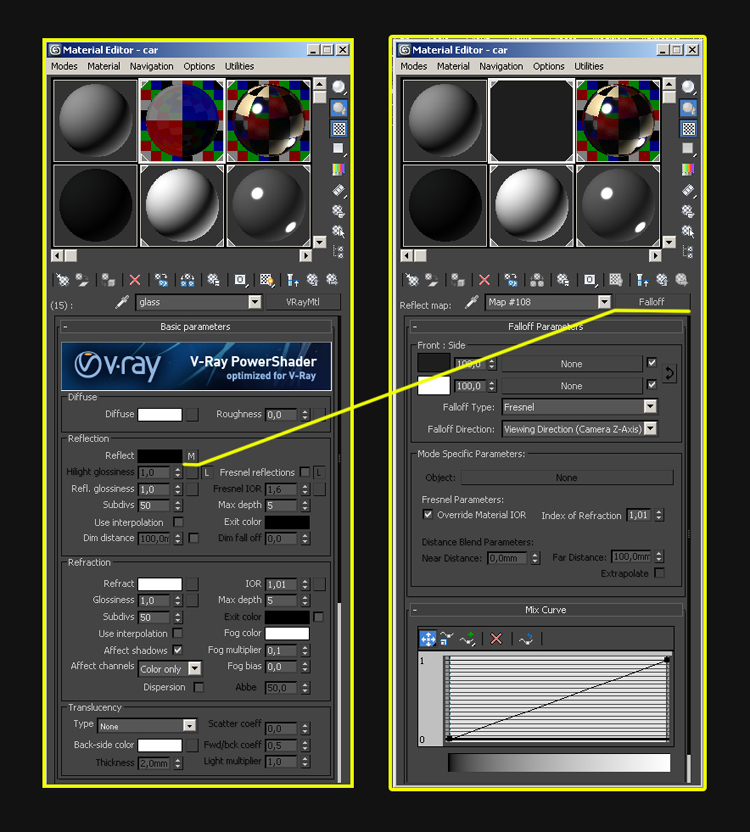Click the Falloff map type button

tap(651, 302)
